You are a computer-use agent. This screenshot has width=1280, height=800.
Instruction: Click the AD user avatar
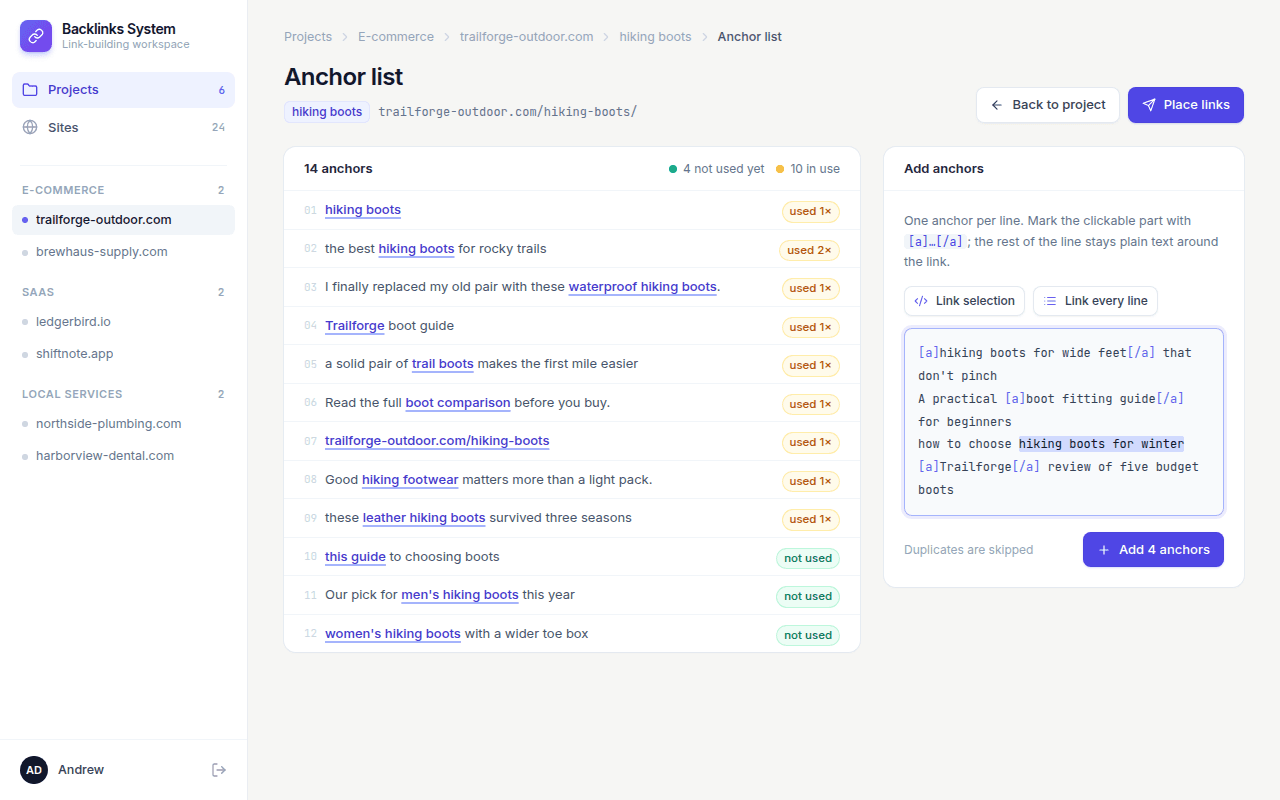34,770
